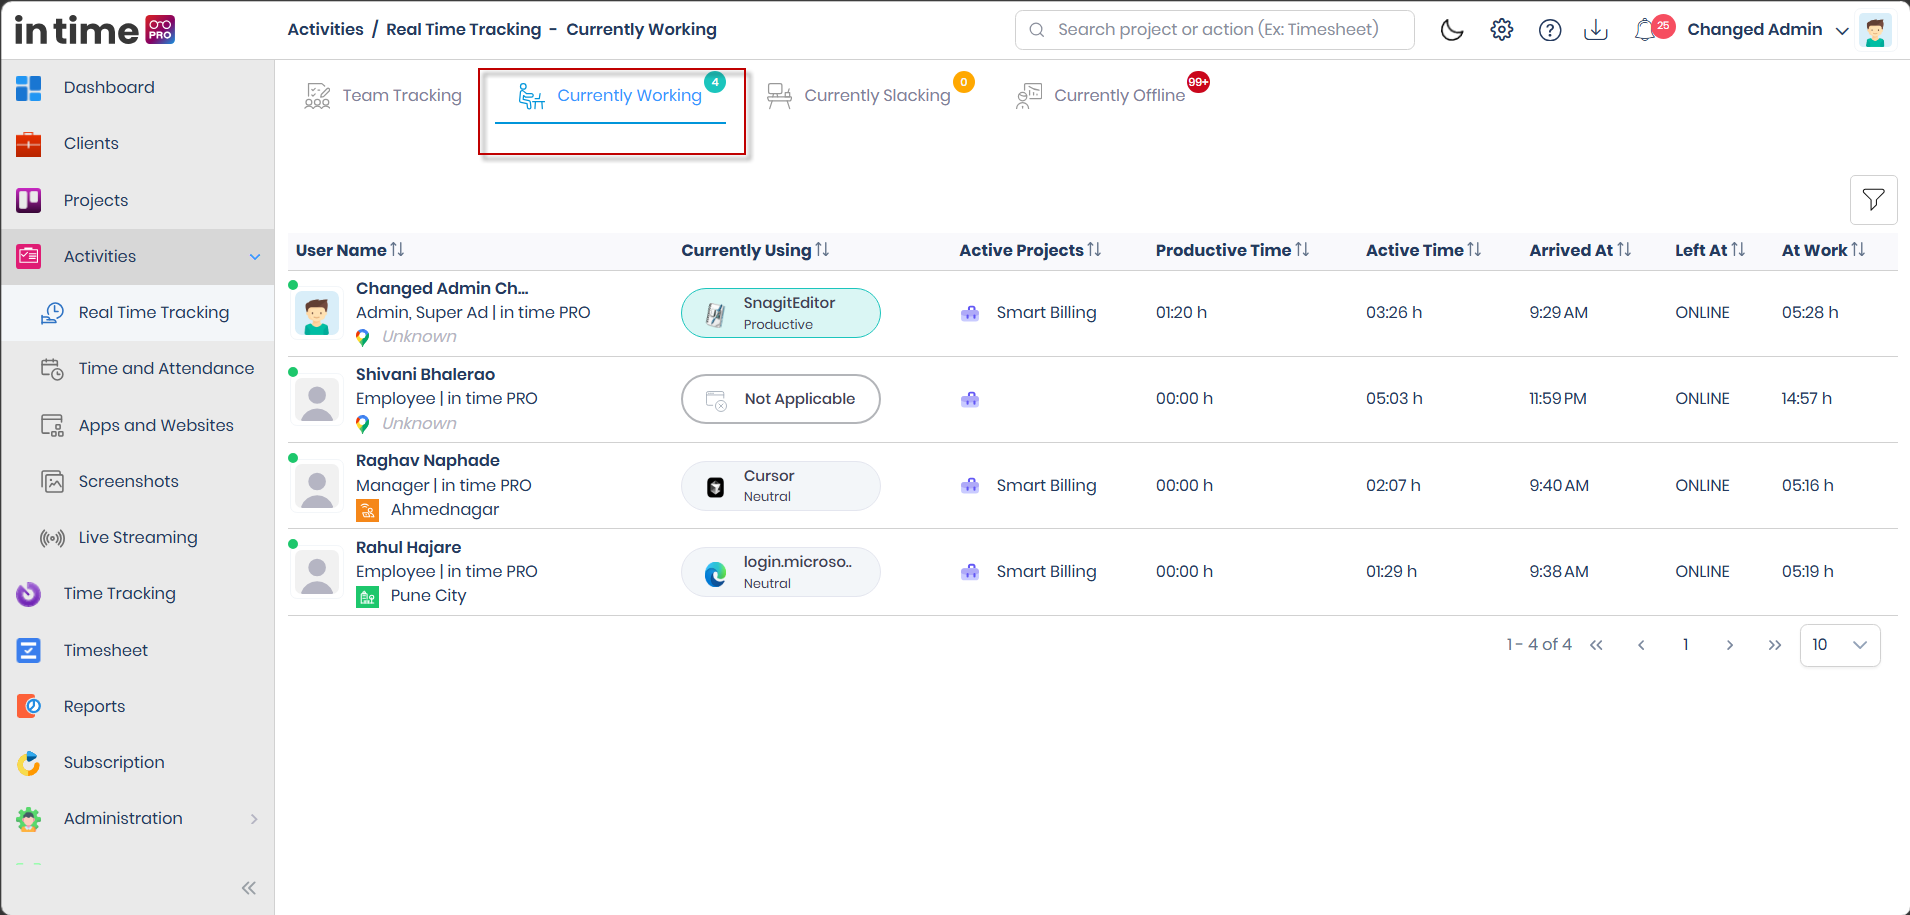Image resolution: width=1910 pixels, height=915 pixels.
Task: Open settings gear icon in header
Action: tap(1501, 30)
